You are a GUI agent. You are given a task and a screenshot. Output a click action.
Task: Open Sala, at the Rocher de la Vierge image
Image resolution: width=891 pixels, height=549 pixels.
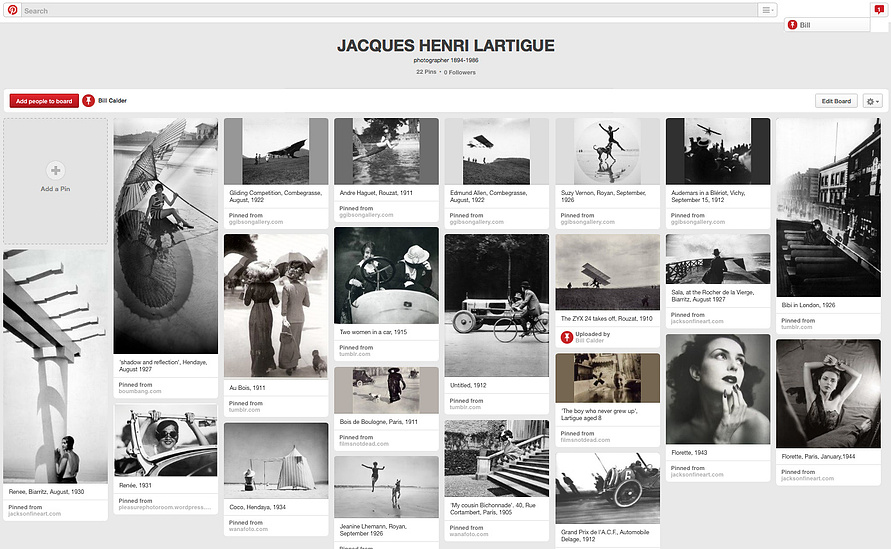[x=718, y=259]
